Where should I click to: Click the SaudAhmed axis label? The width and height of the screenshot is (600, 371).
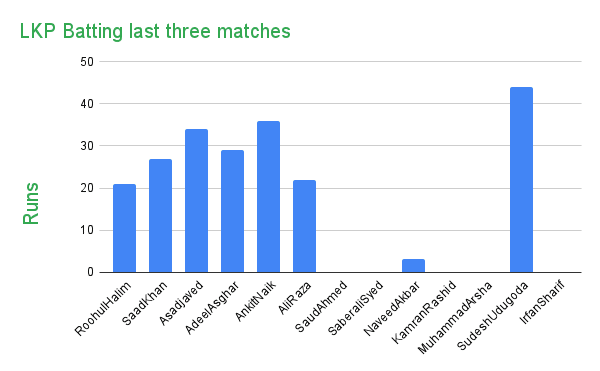pos(321,306)
